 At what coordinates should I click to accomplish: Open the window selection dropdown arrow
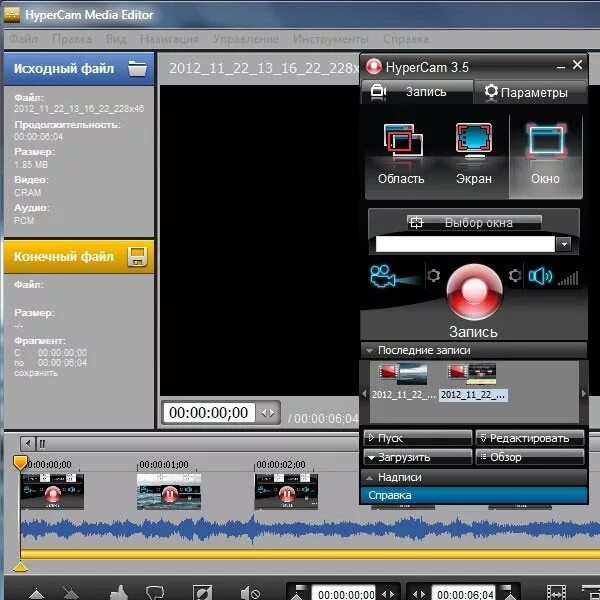[x=564, y=244]
